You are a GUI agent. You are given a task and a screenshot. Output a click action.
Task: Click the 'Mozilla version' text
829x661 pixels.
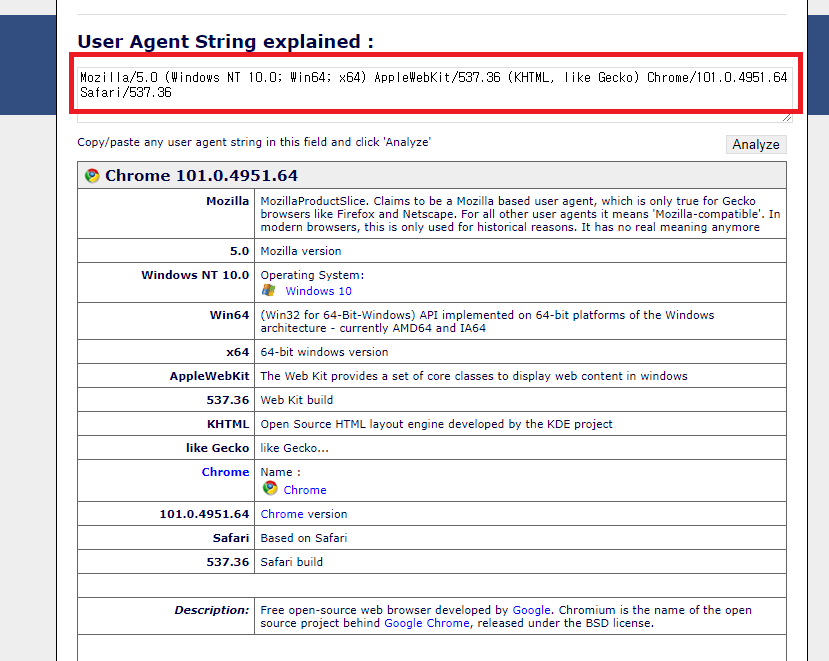coord(301,251)
